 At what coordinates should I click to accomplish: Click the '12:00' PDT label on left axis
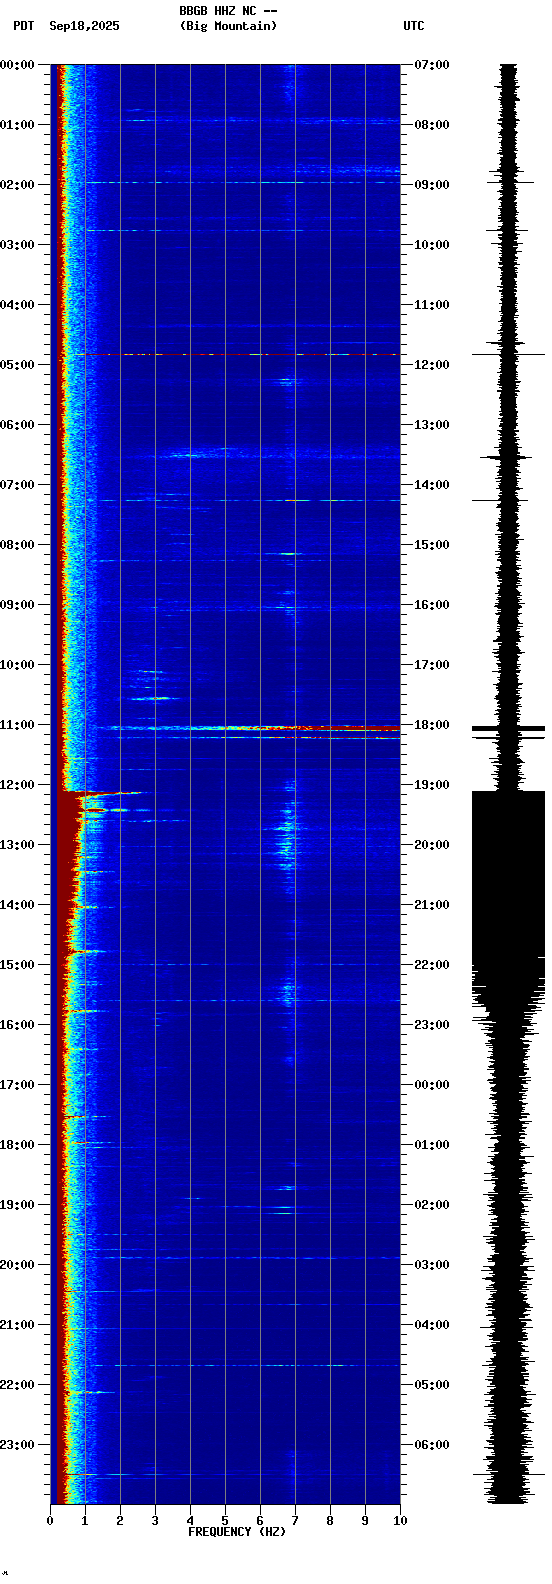(x=16, y=785)
